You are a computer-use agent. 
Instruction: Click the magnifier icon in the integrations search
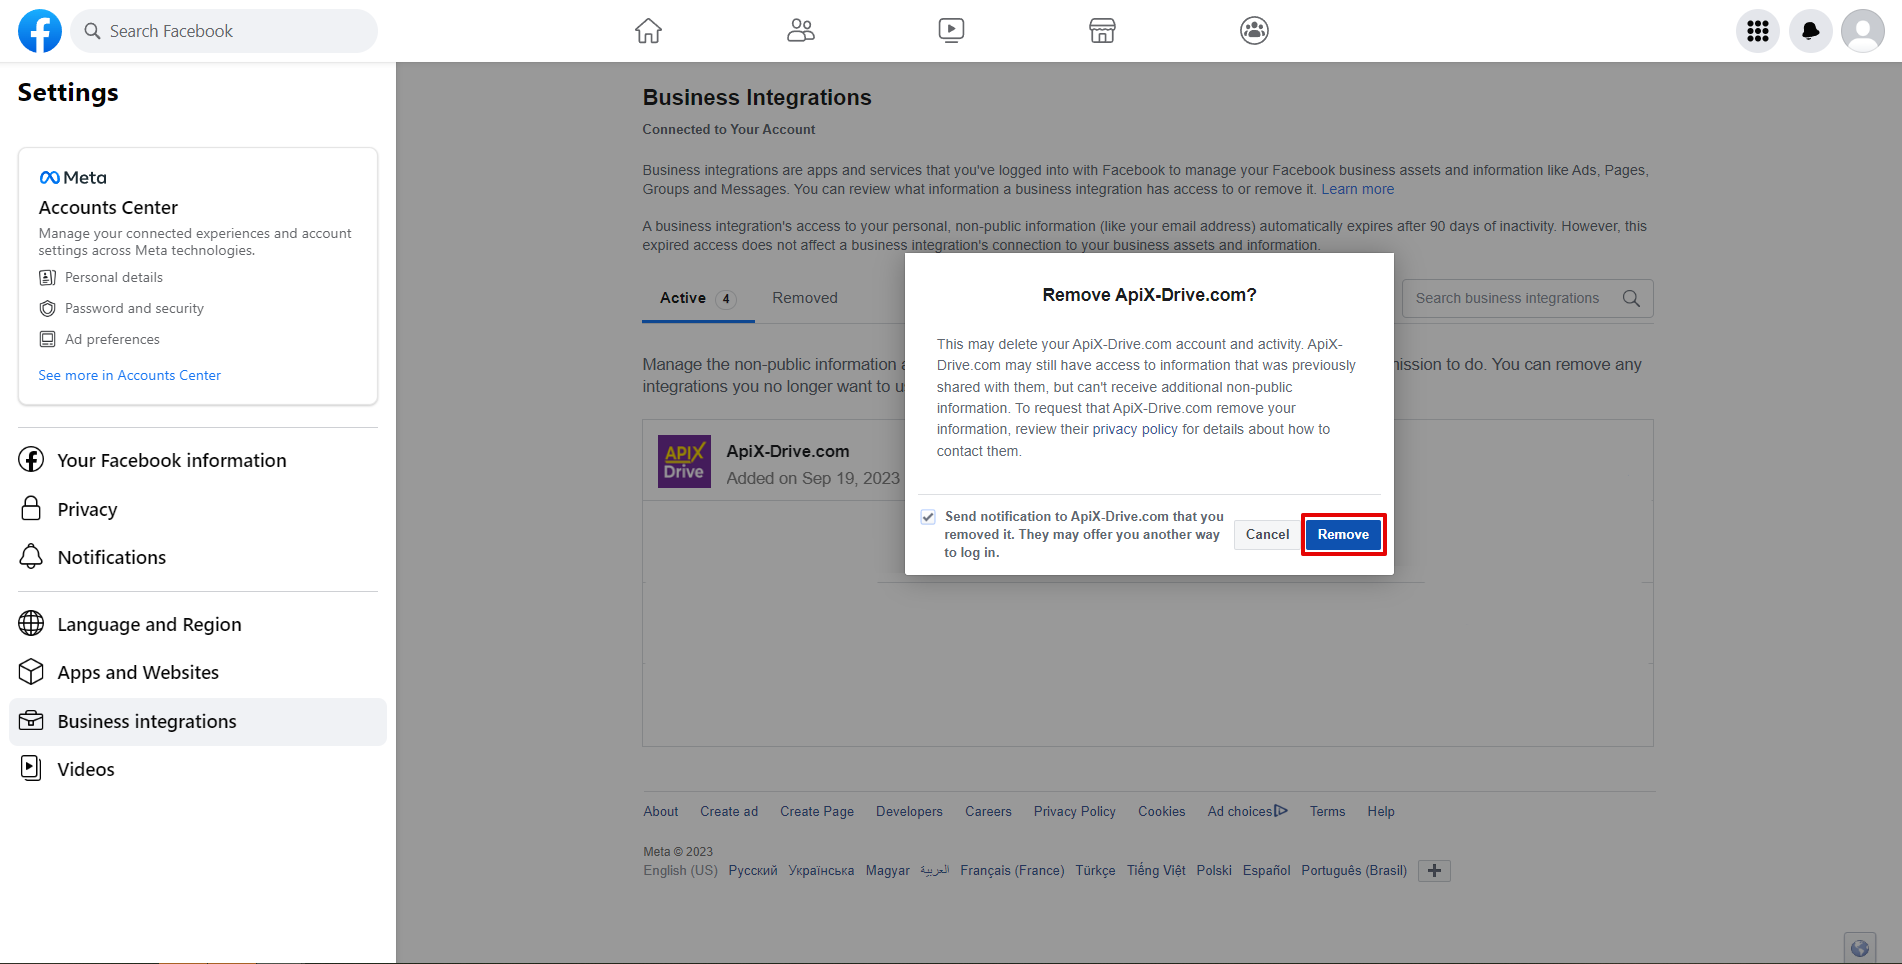(x=1631, y=298)
